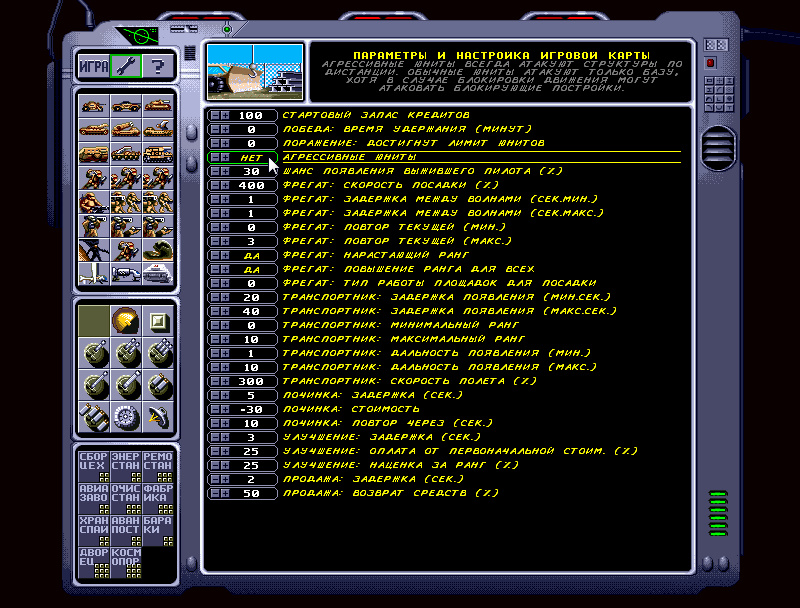Select the golden dome structure icon
The image size is (800, 608).
pyautogui.click(x=126, y=321)
